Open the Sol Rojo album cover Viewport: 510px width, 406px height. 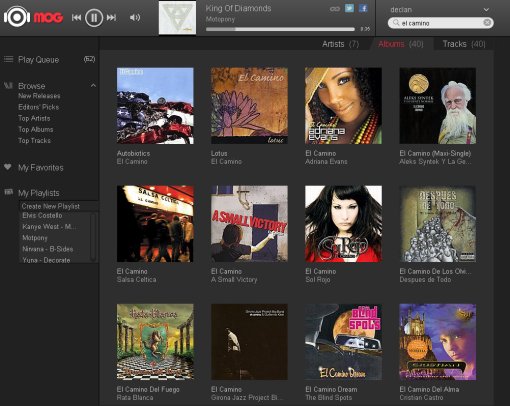(343, 224)
